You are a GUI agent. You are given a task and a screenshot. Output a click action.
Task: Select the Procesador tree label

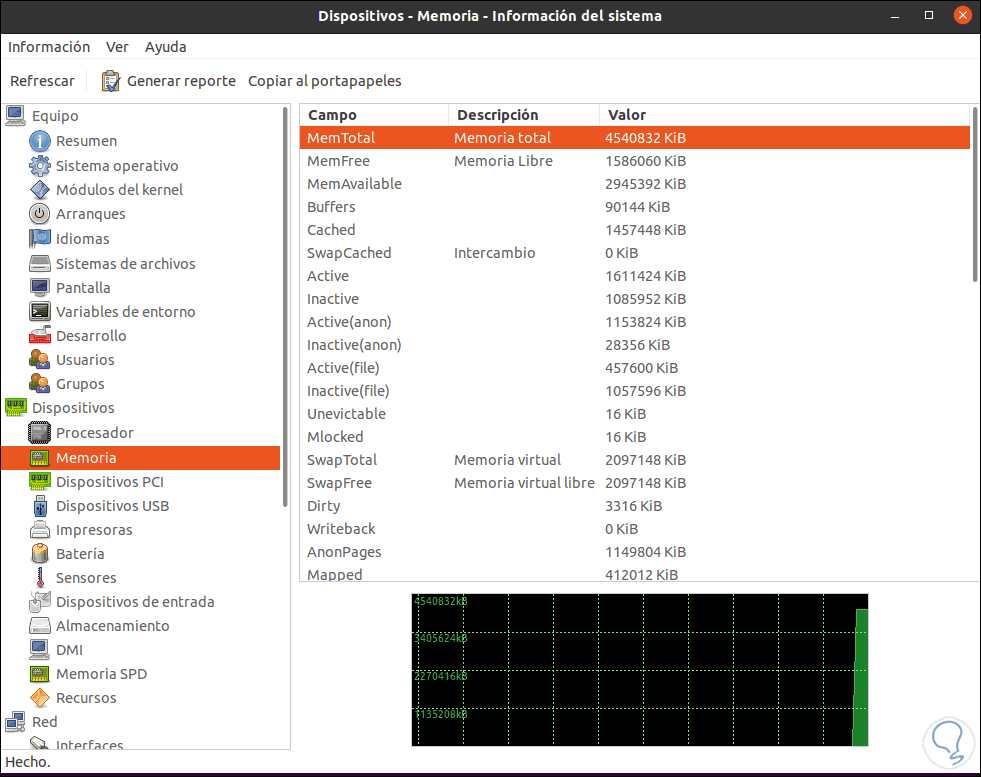tap(94, 432)
